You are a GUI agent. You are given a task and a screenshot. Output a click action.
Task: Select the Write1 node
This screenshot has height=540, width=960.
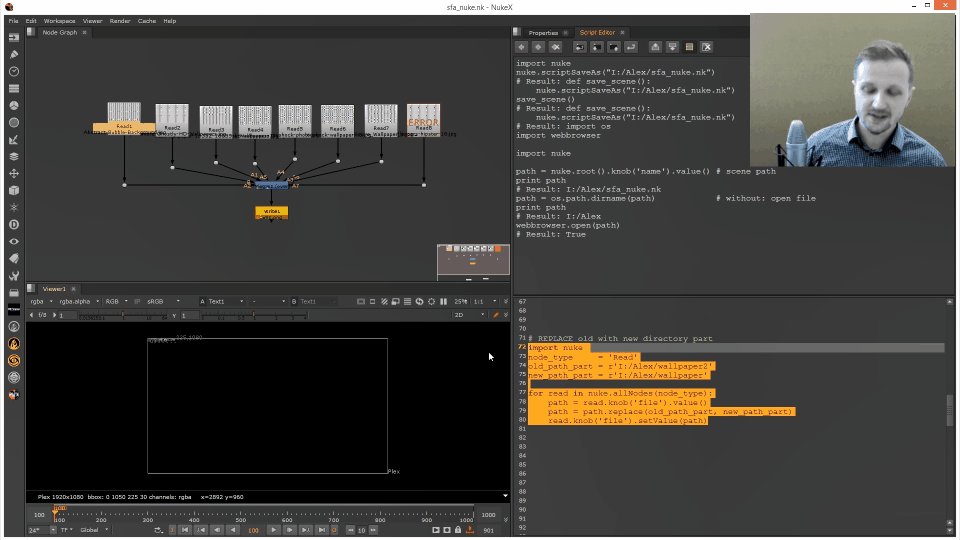click(271, 212)
